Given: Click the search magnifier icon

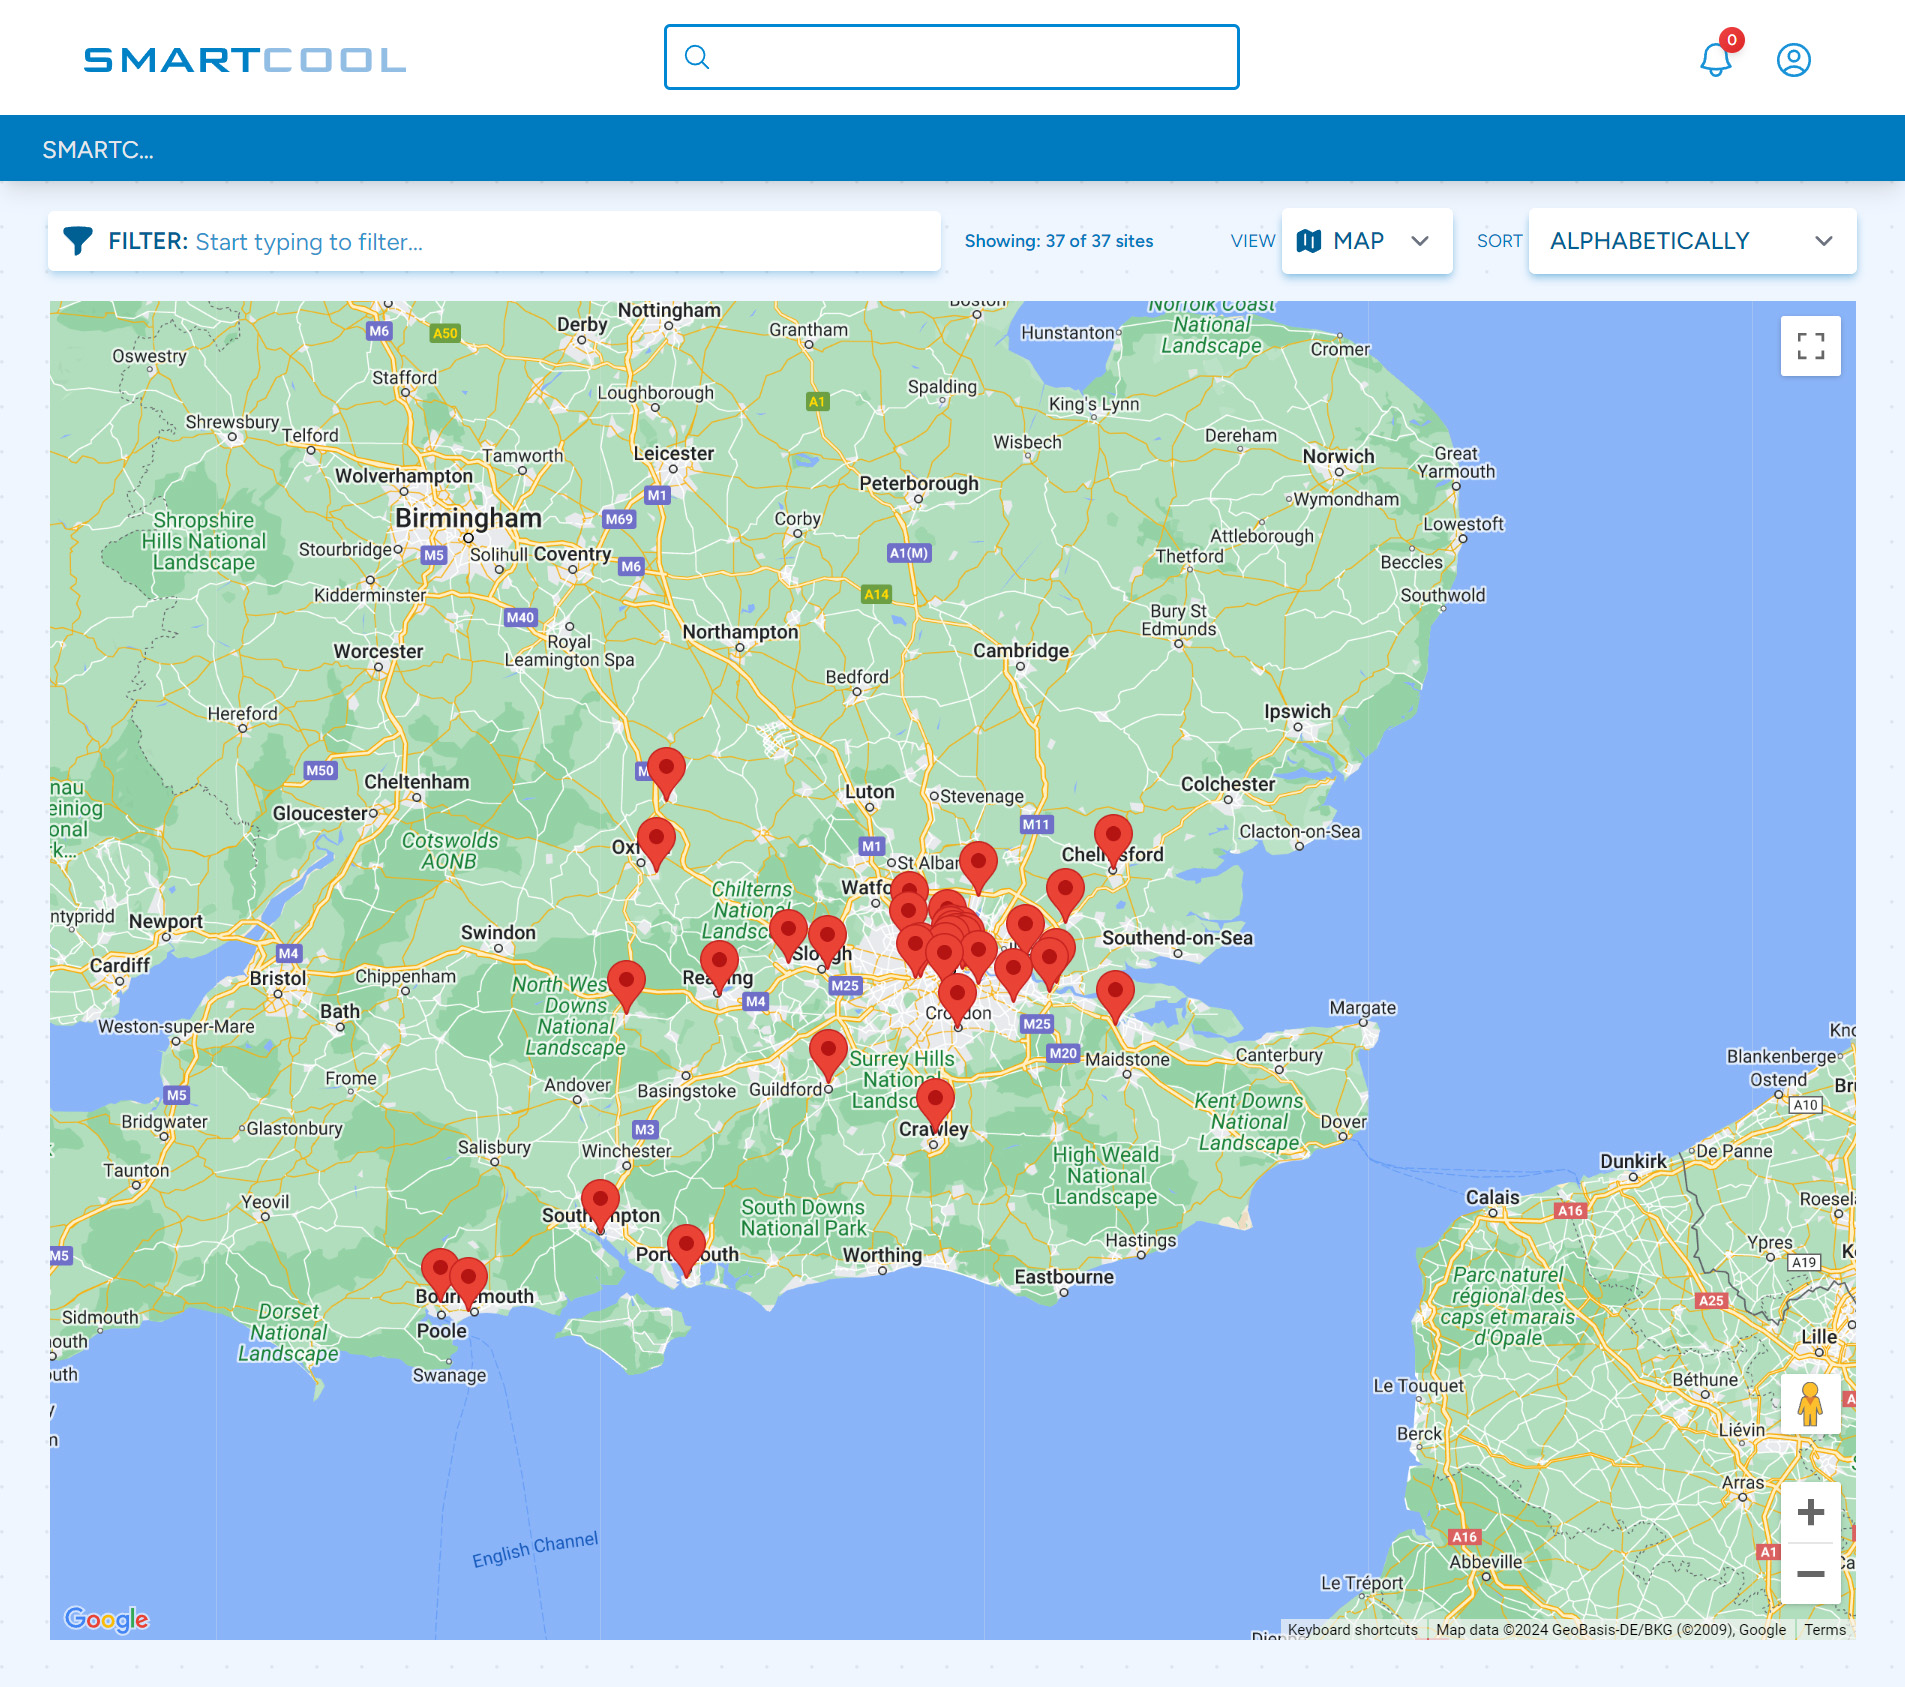Looking at the screenshot, I should tap(697, 57).
